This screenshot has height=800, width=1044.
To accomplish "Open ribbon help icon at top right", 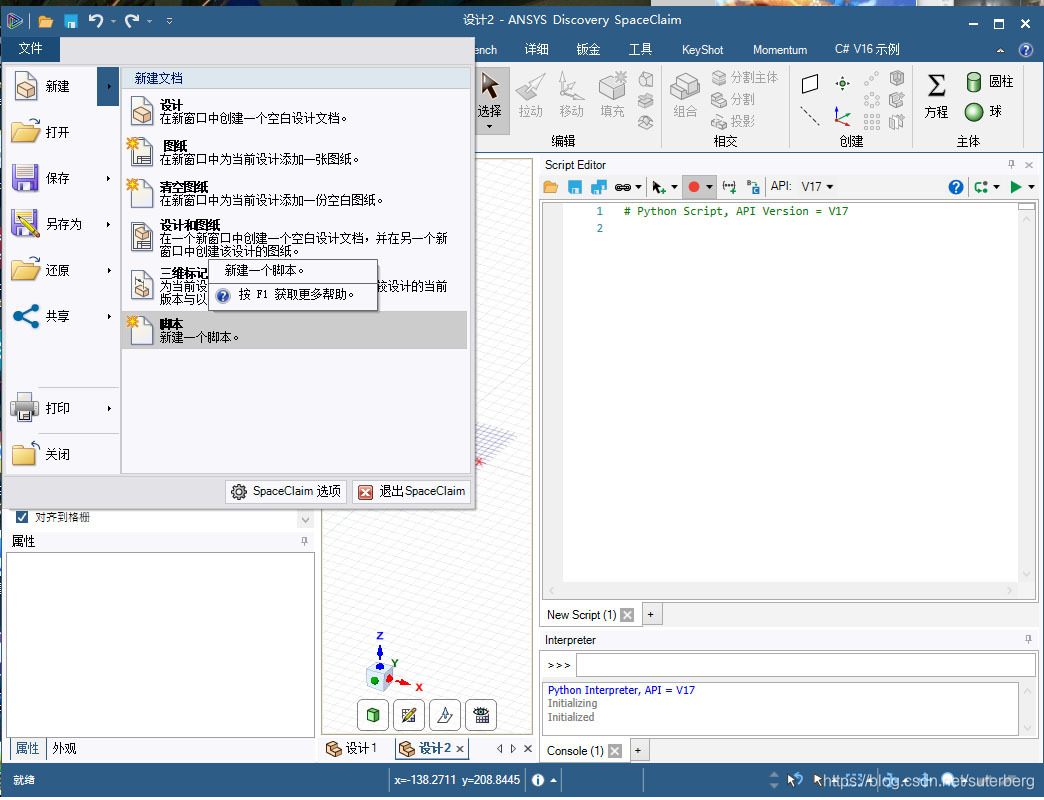I will click(1026, 50).
